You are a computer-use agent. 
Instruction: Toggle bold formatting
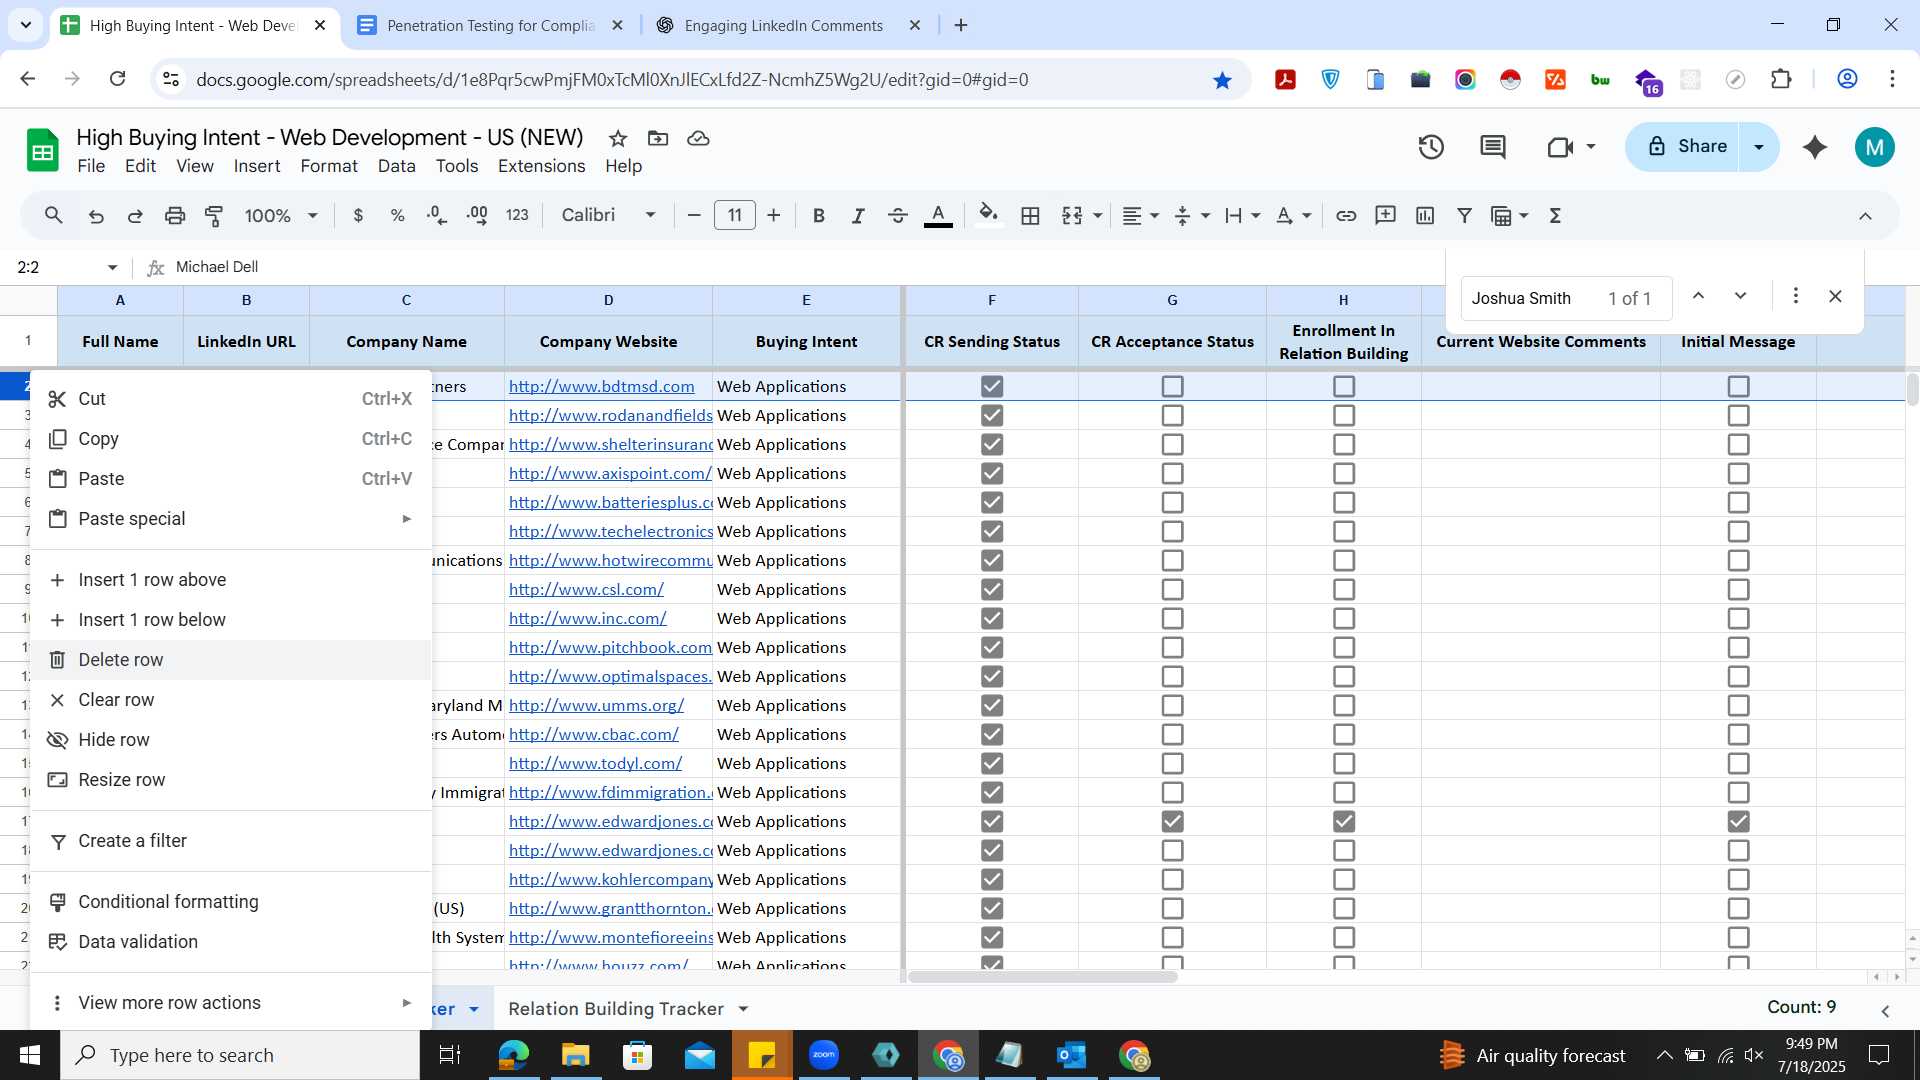click(819, 216)
